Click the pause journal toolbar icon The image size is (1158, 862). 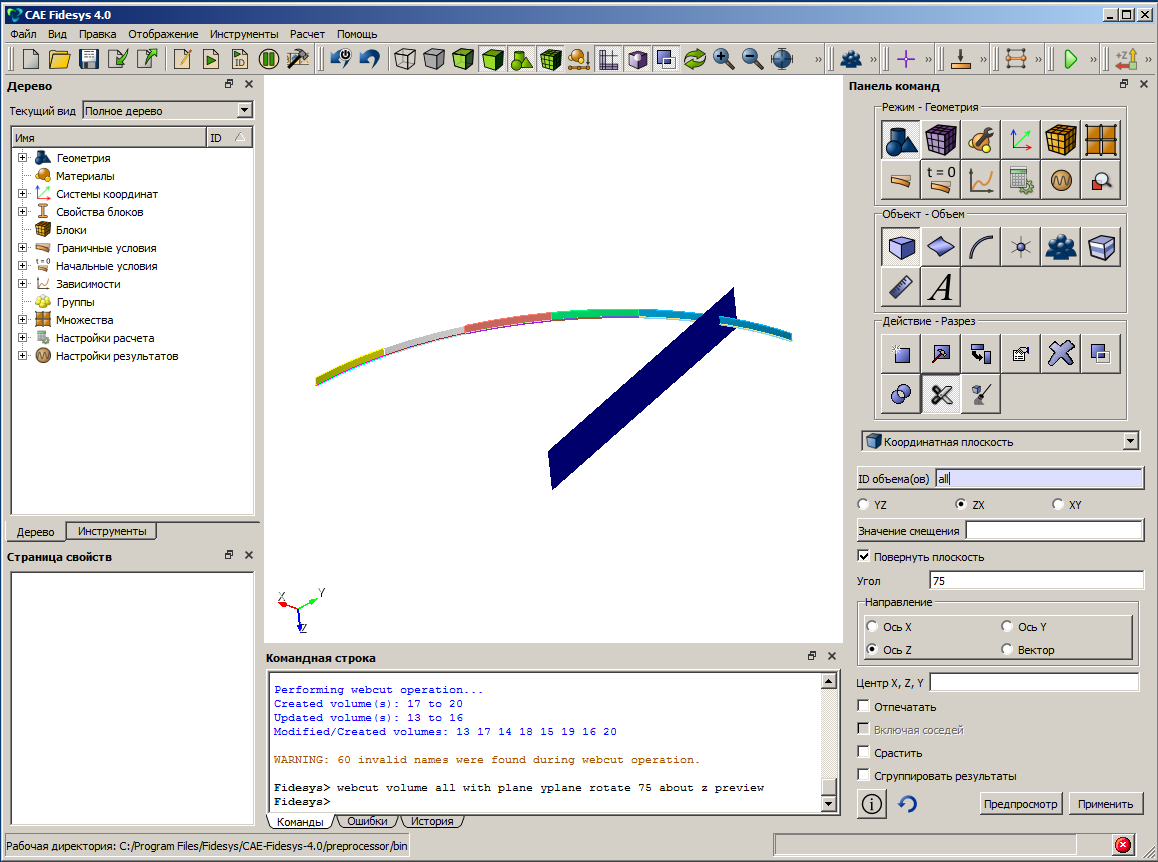(269, 59)
